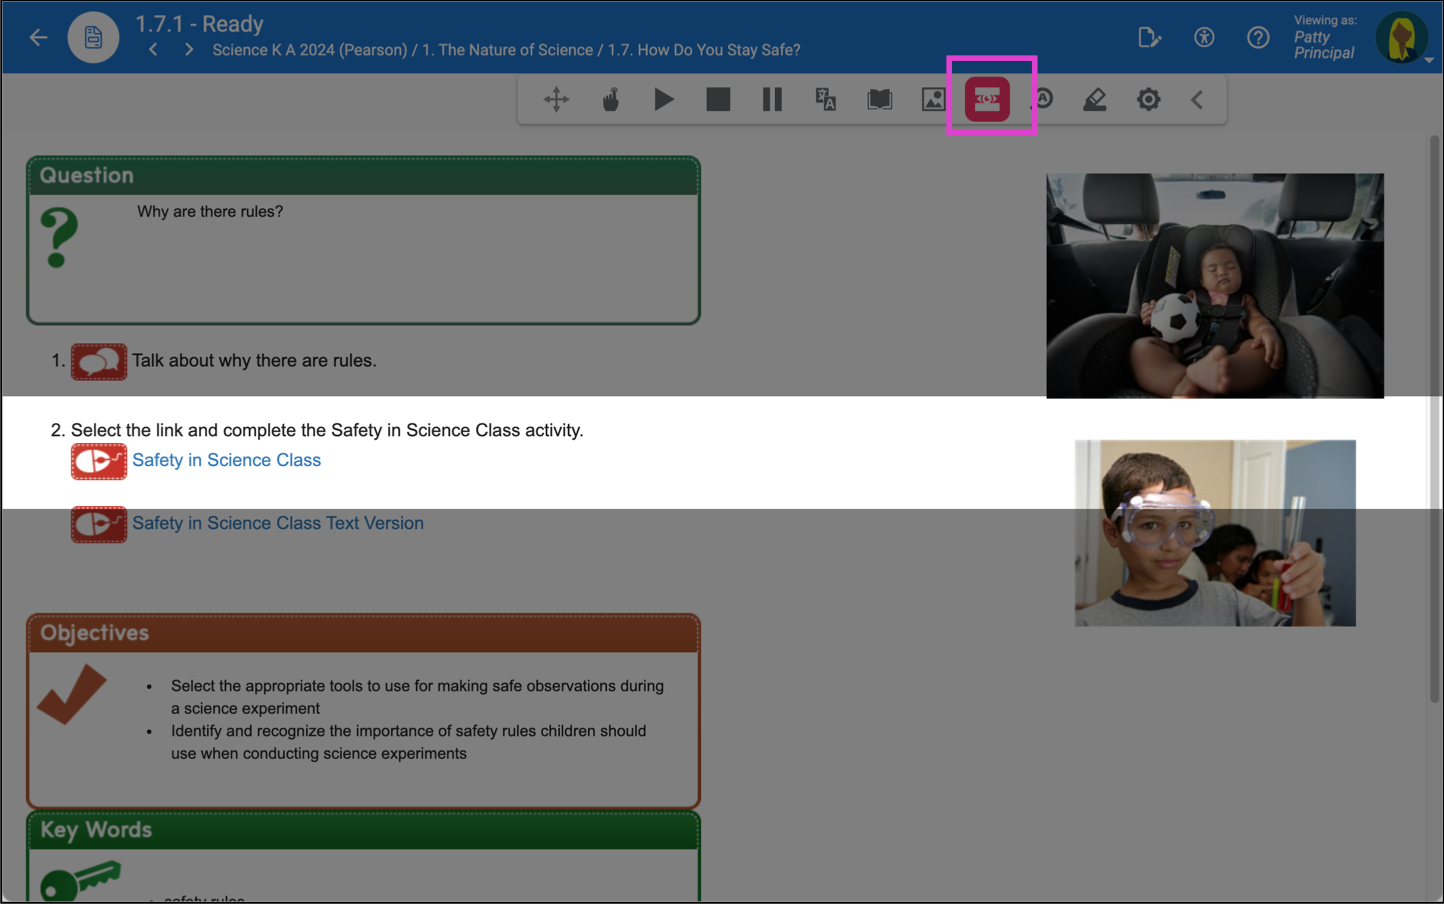The image size is (1444, 904).
Task: Open accessibility options icon in header
Action: (x=1204, y=38)
